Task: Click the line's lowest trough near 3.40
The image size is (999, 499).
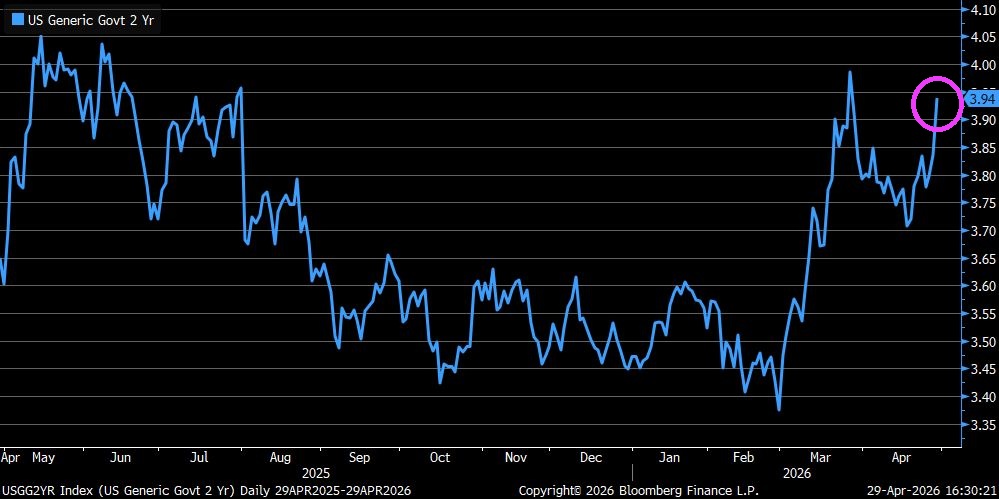Action: coord(778,409)
